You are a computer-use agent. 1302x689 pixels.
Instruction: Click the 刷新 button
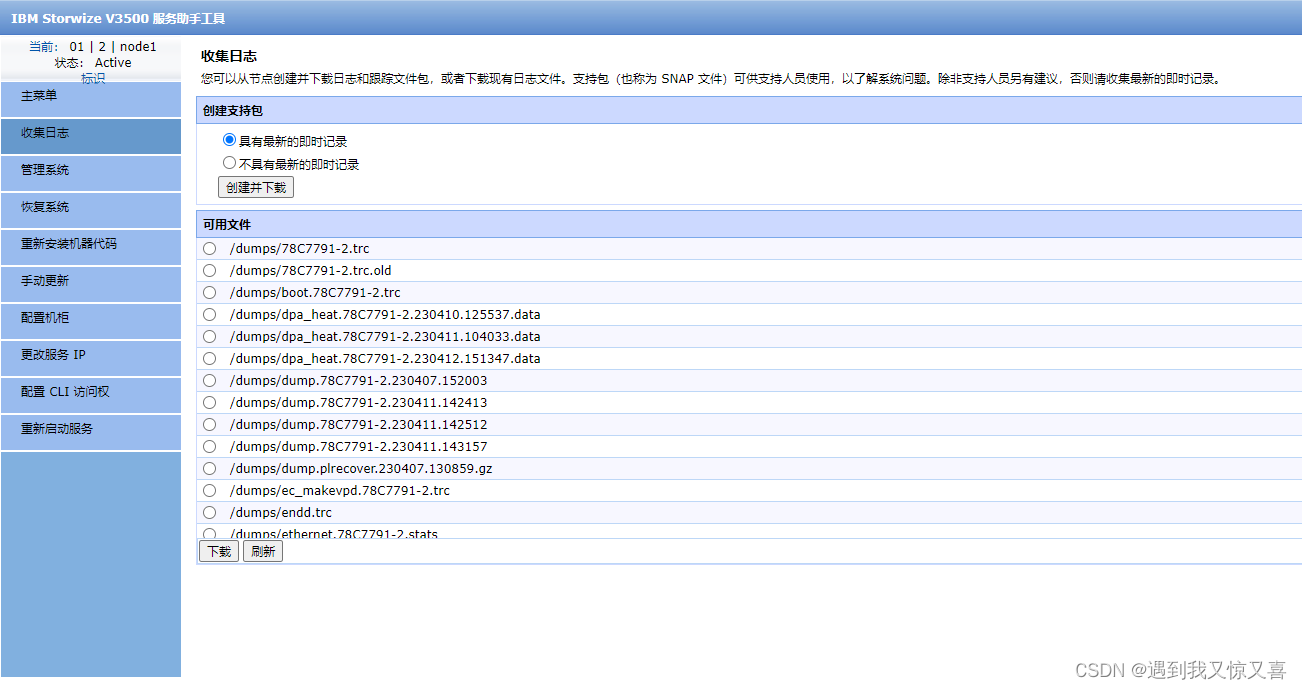263,551
